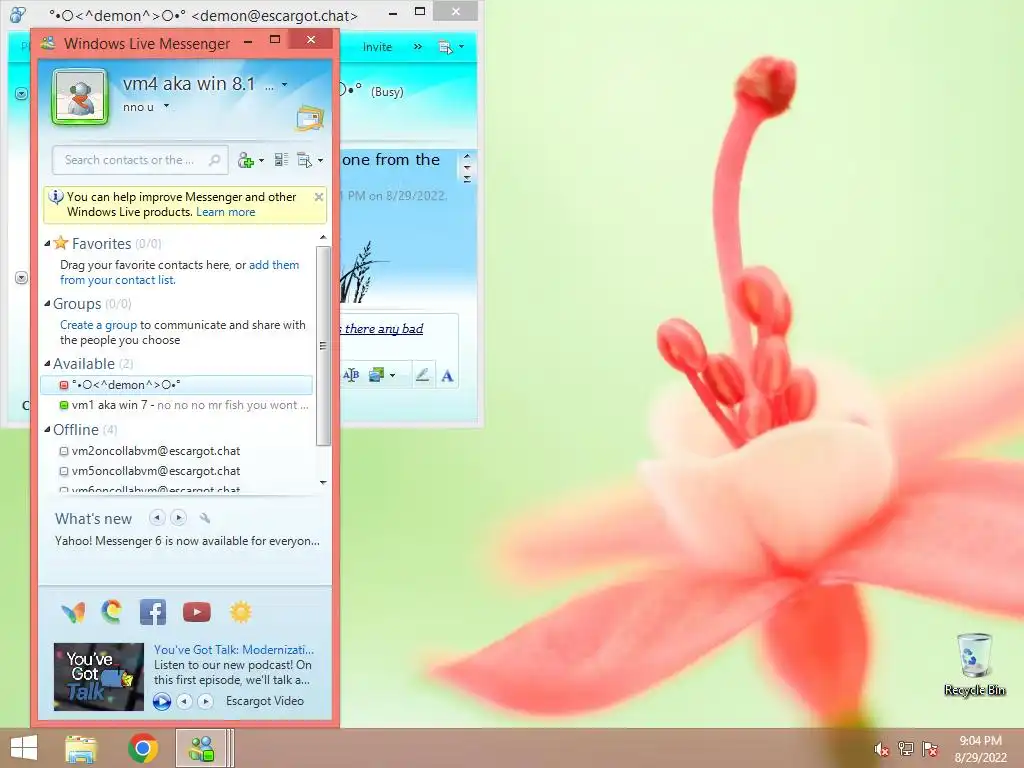This screenshot has width=1024, height=768.
Task: Click the network tray icon
Action: pos(906,749)
